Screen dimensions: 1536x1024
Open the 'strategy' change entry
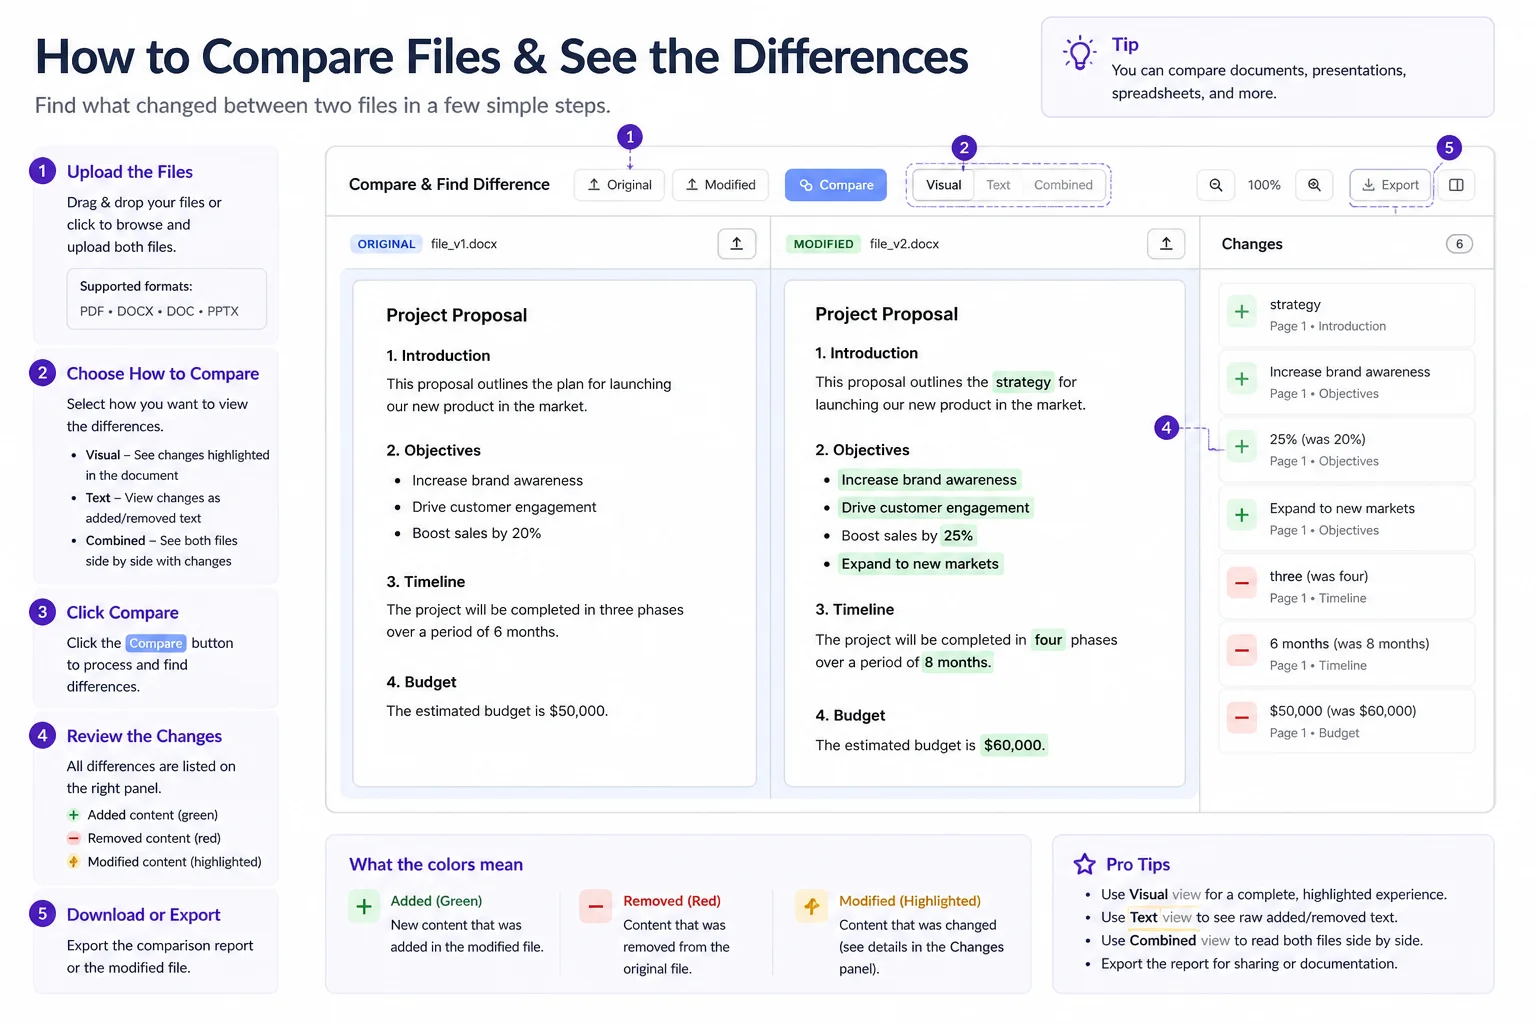pos(1346,315)
